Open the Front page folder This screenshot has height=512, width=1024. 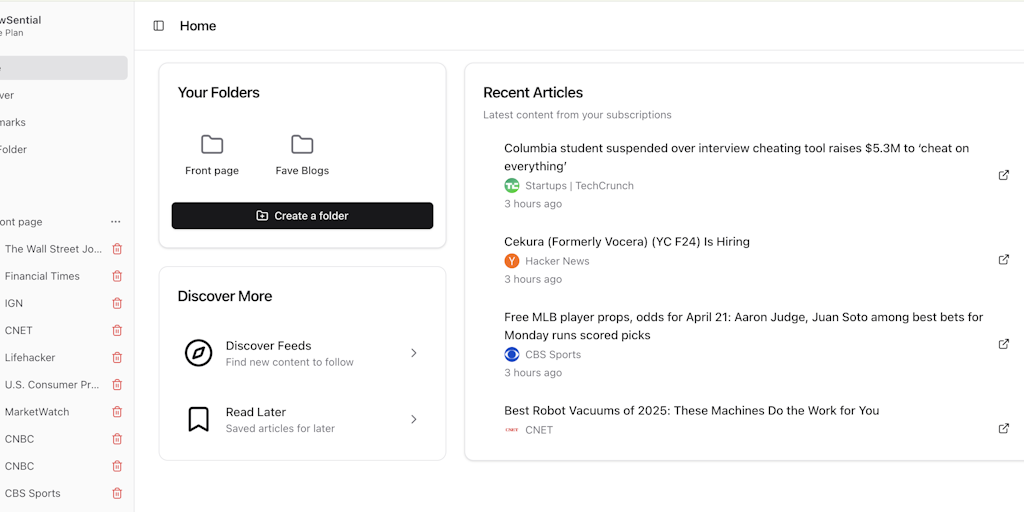pos(212,155)
